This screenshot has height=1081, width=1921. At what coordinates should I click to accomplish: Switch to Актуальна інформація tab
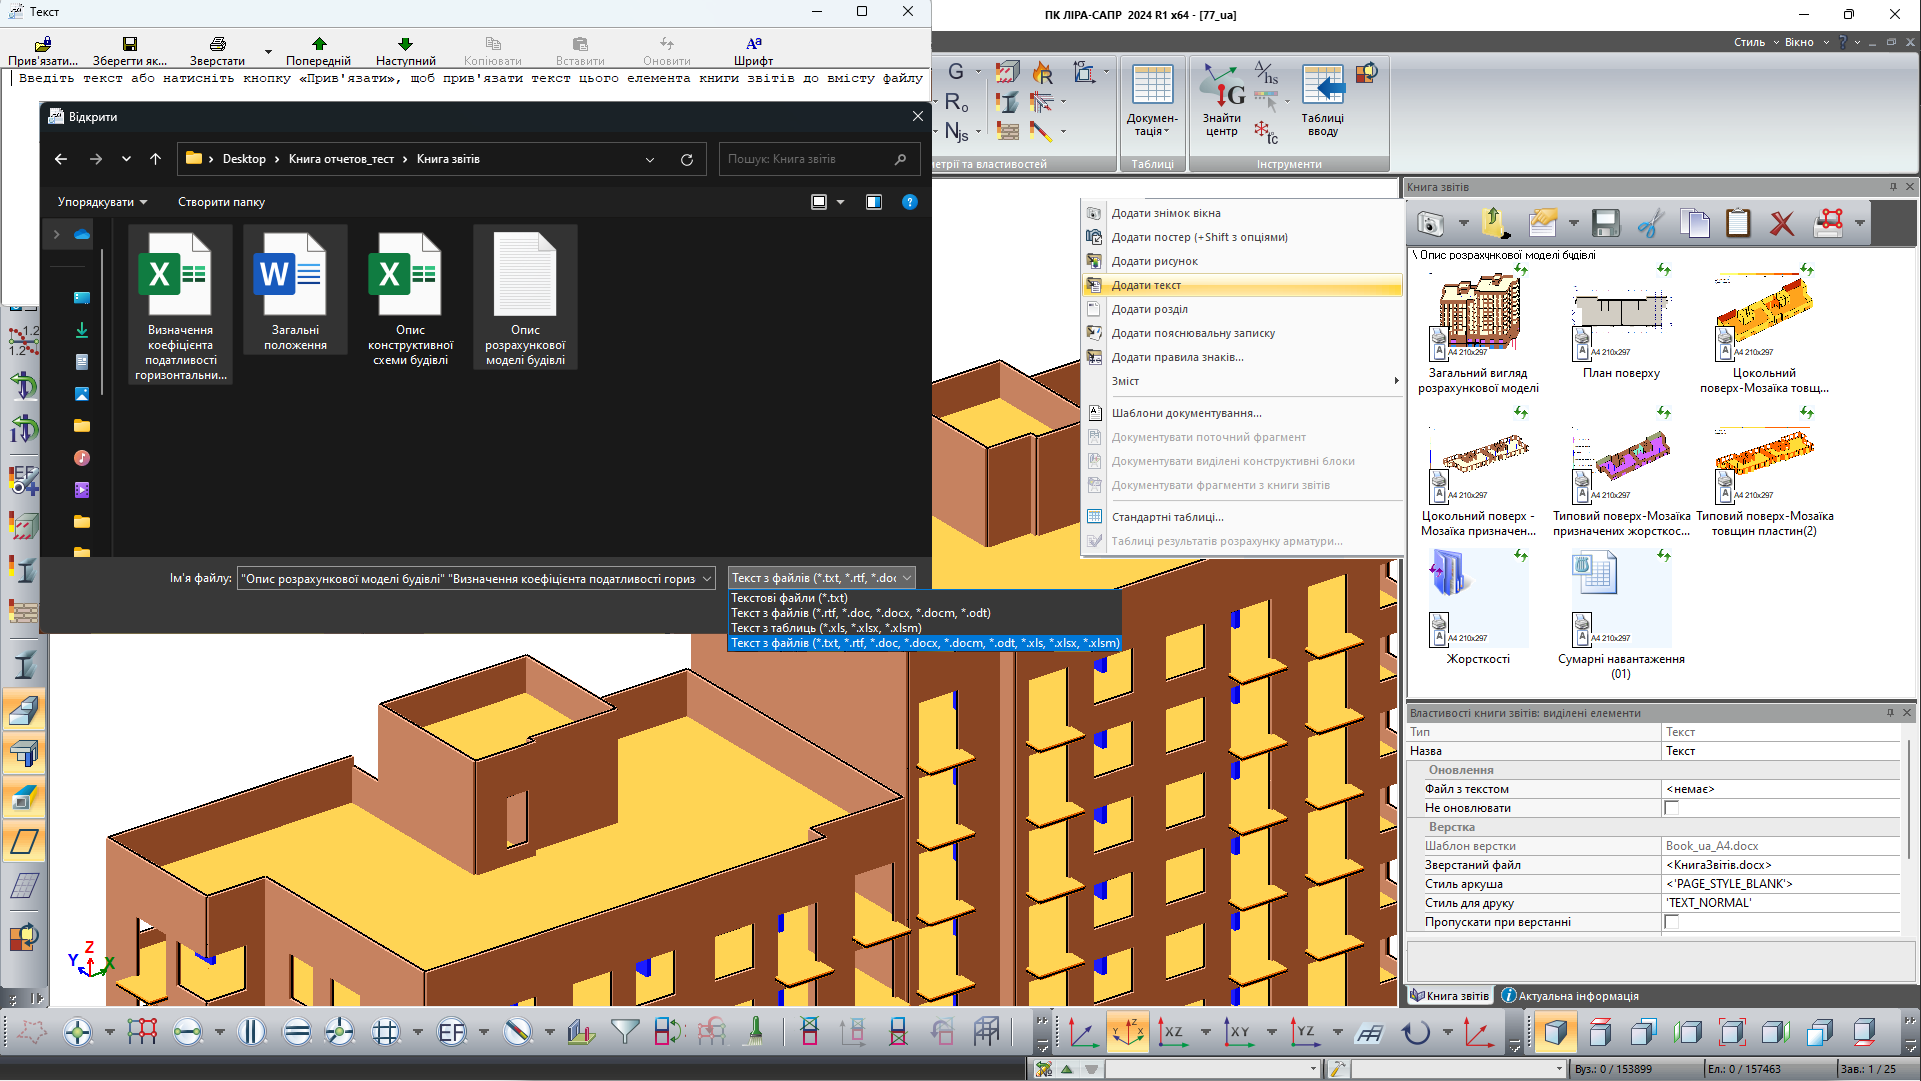pos(1571,996)
